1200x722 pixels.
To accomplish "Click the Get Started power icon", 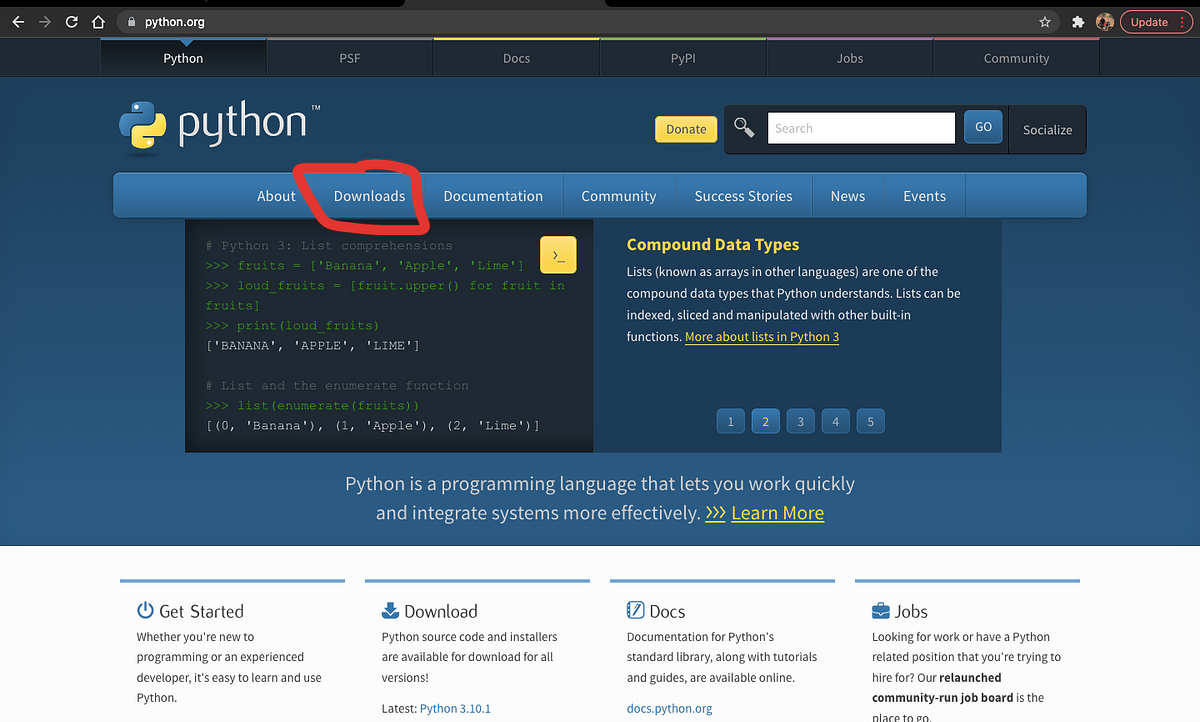I will click(x=144, y=610).
